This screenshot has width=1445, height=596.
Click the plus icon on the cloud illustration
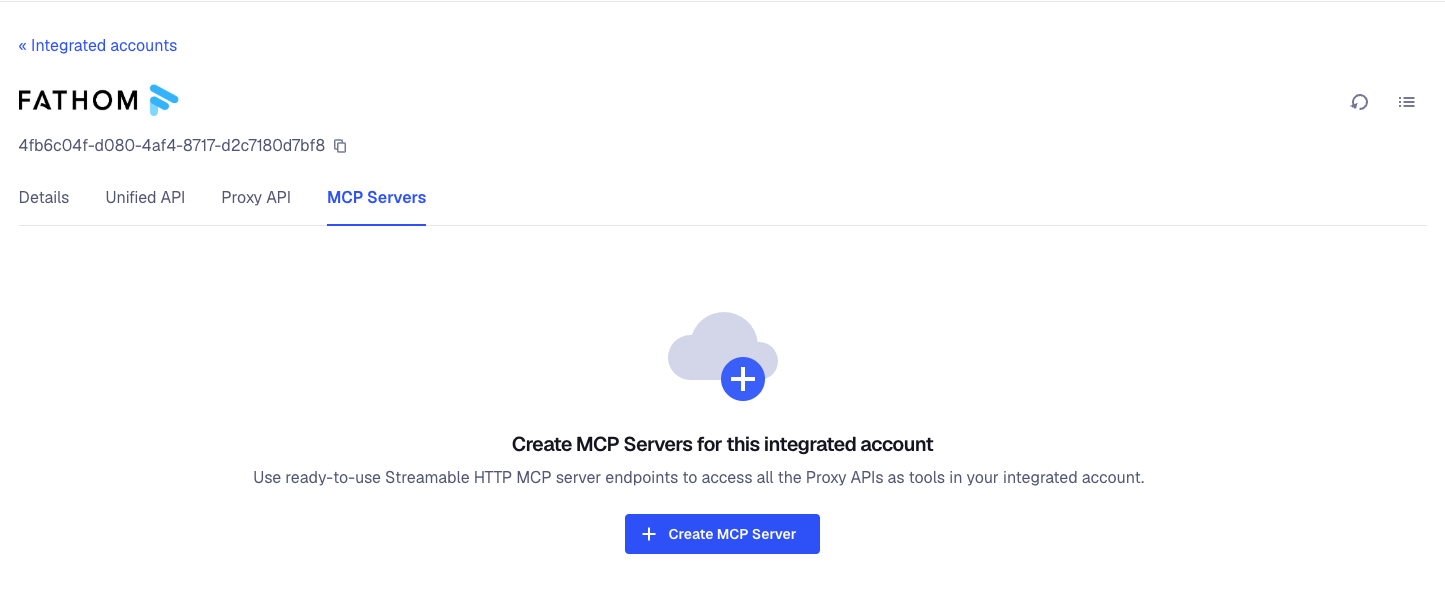tap(742, 378)
